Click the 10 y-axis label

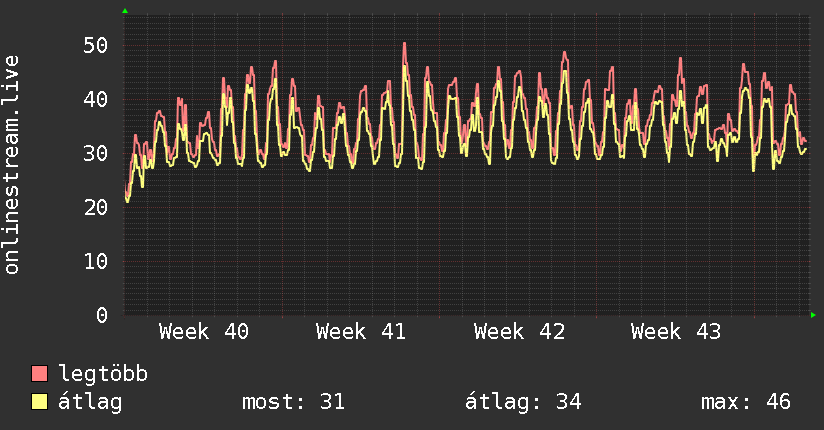coord(96,261)
